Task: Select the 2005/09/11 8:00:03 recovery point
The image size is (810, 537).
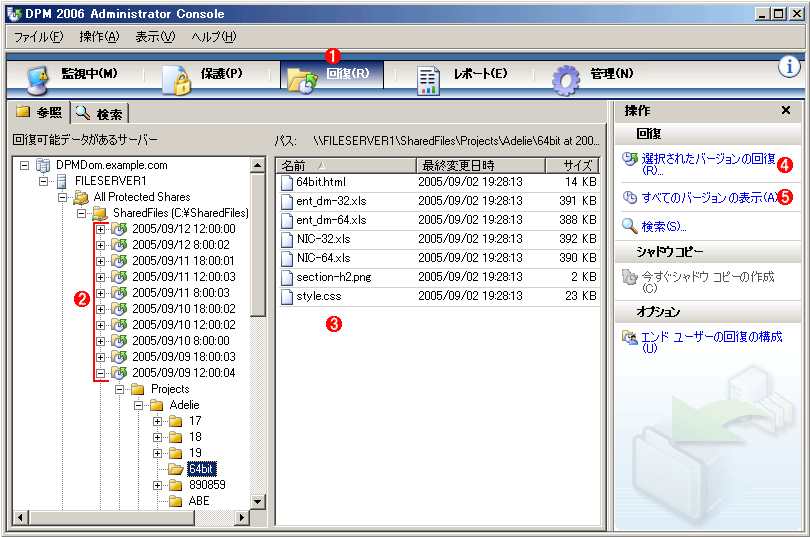Action: pos(181,293)
